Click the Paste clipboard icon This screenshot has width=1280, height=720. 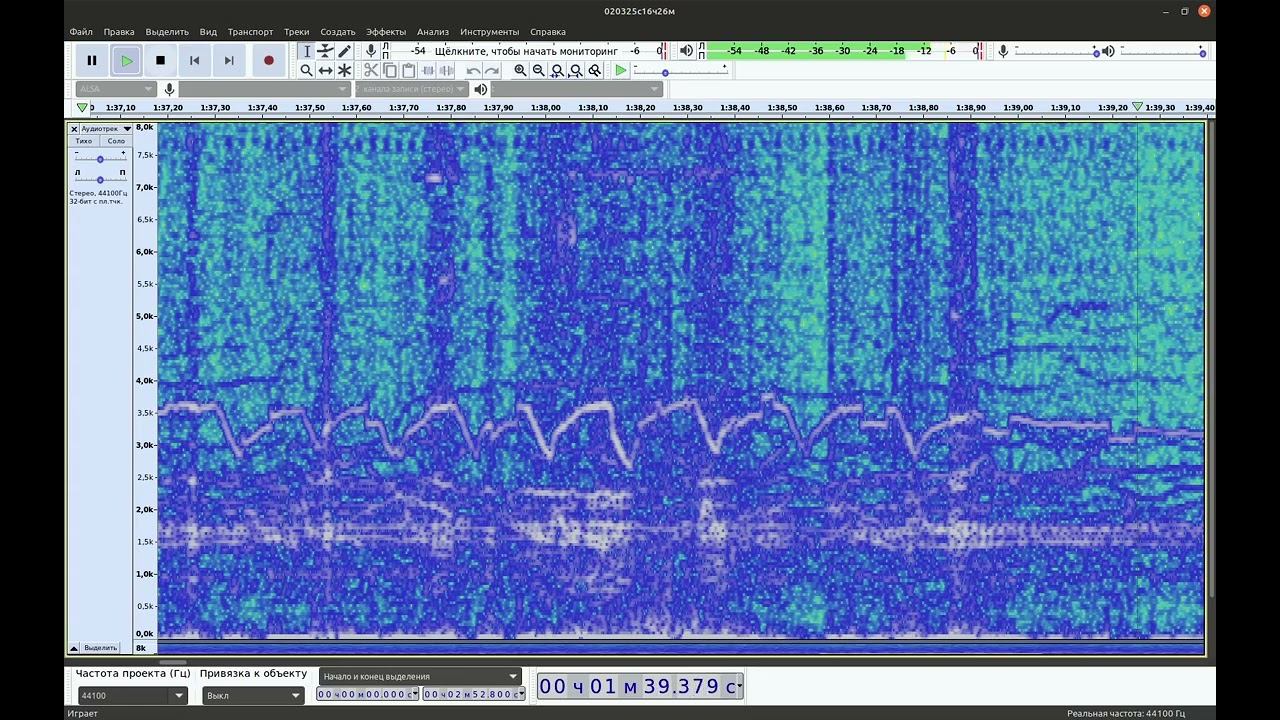(x=408, y=70)
